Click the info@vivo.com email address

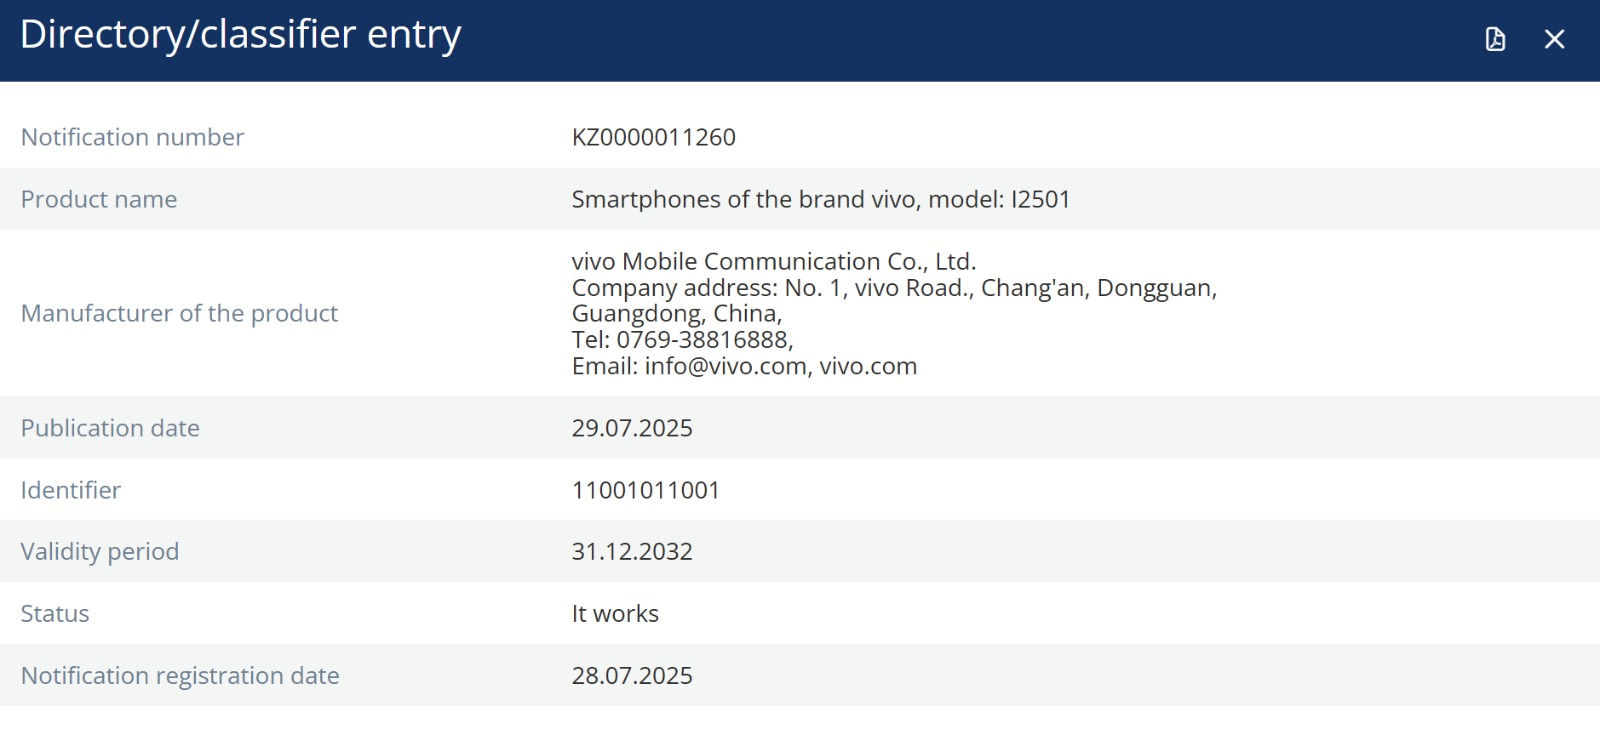click(725, 366)
